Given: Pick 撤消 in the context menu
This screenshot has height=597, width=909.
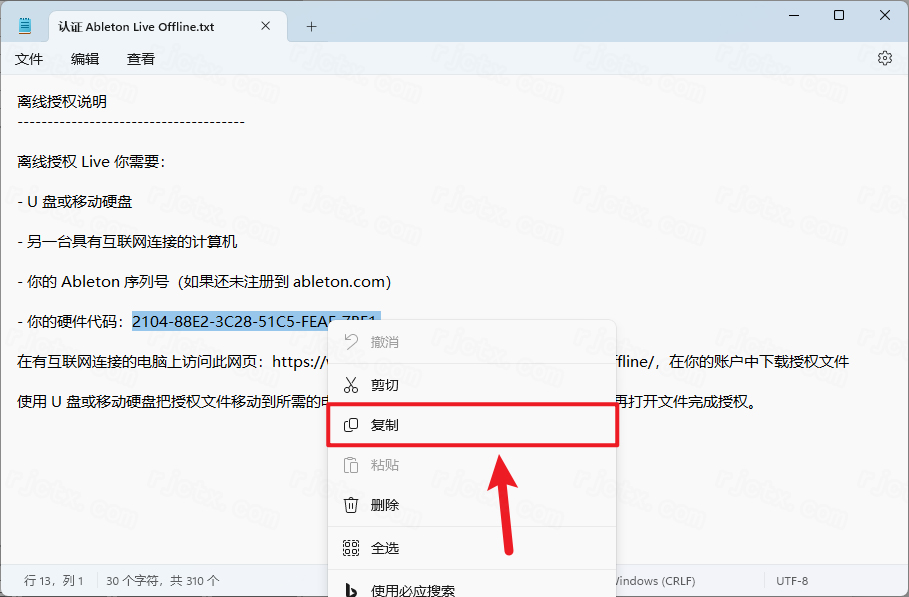Looking at the screenshot, I should (x=385, y=342).
